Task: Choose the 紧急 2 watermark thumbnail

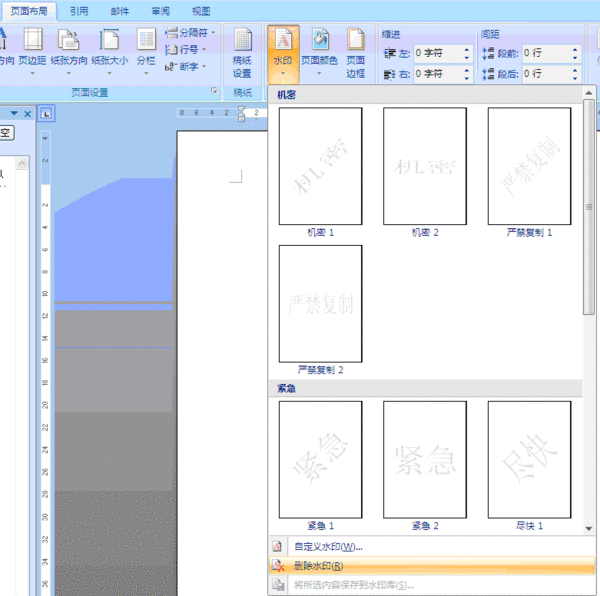Action: click(424, 459)
